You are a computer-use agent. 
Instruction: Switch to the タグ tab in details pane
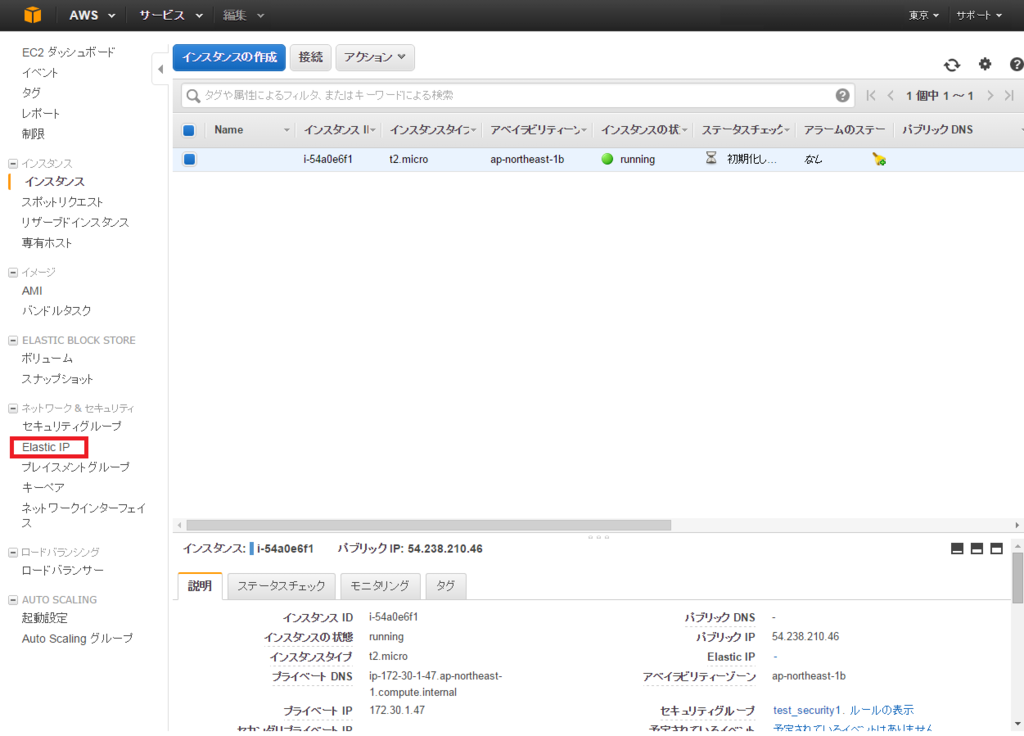coord(445,586)
